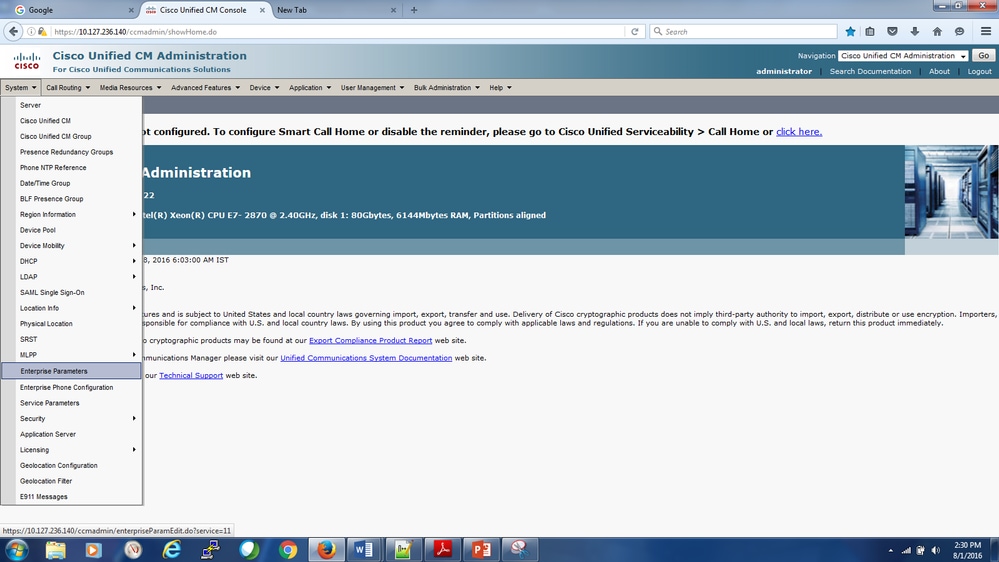The image size is (999, 562).
Task: Expand the Advanced Features menu
Action: pyautogui.click(x=205, y=88)
